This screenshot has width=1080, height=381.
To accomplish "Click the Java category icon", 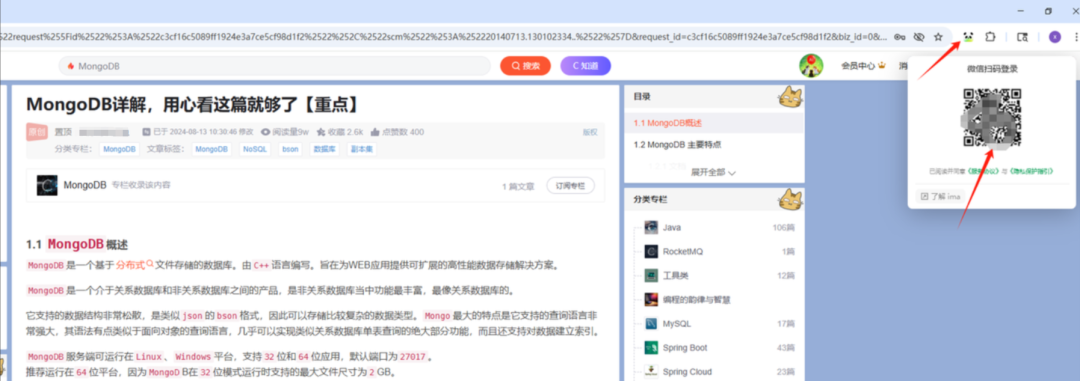I will (x=651, y=227).
